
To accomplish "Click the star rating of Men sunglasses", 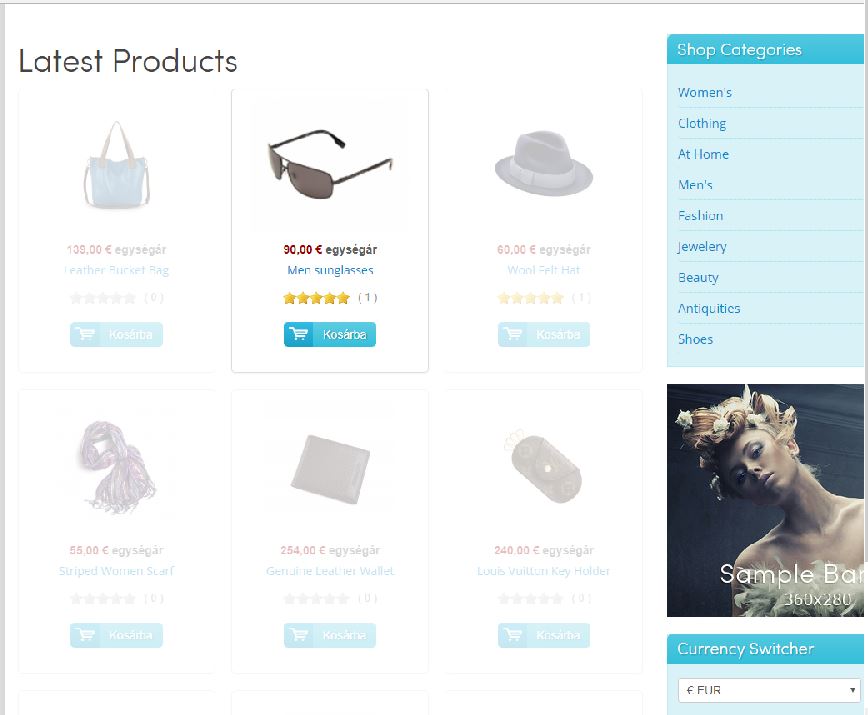I will click(x=317, y=298).
